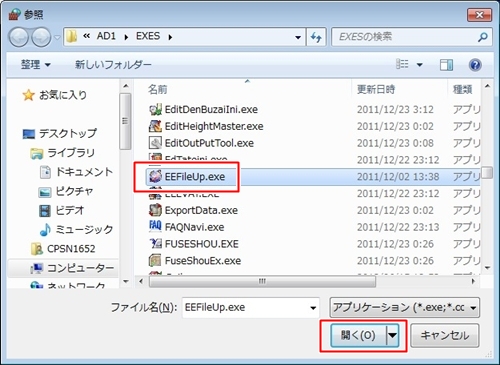Click the refresh button beside address bar
Image resolution: width=500 pixels, height=365 pixels.
click(316, 37)
